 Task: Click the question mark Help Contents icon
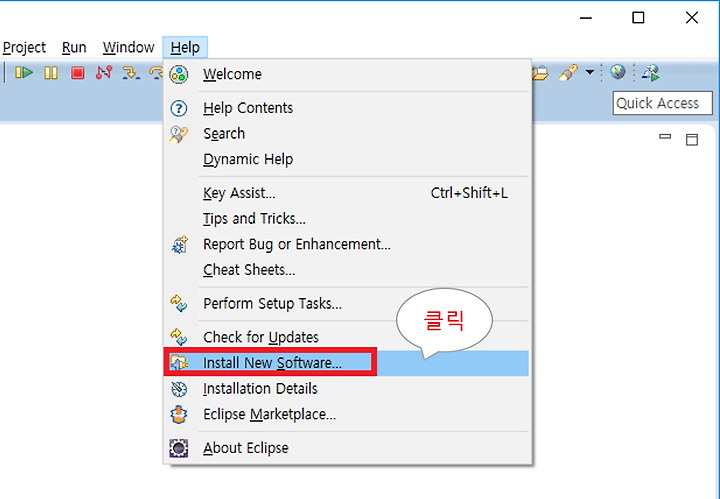pos(179,109)
